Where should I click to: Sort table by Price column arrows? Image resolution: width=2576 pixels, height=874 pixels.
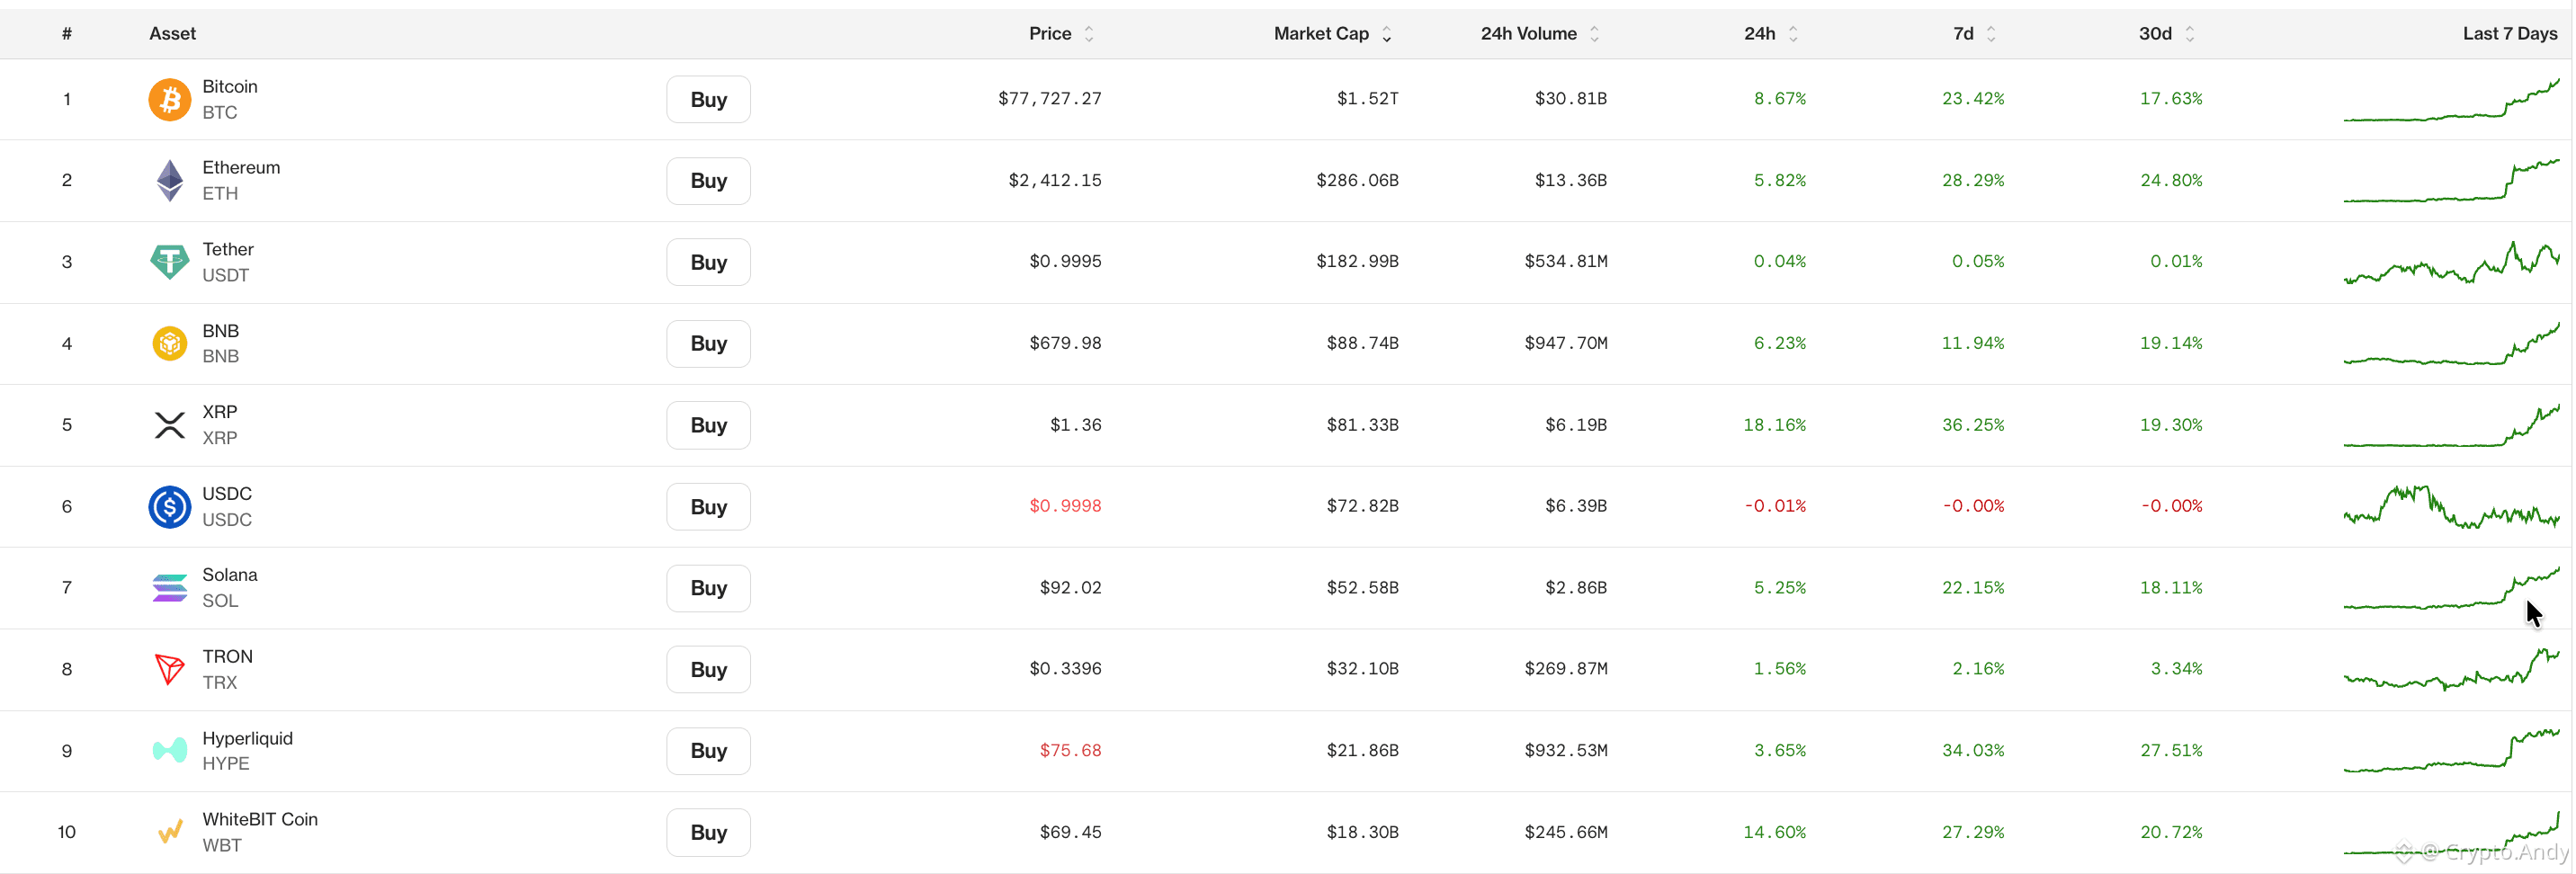(x=1089, y=34)
